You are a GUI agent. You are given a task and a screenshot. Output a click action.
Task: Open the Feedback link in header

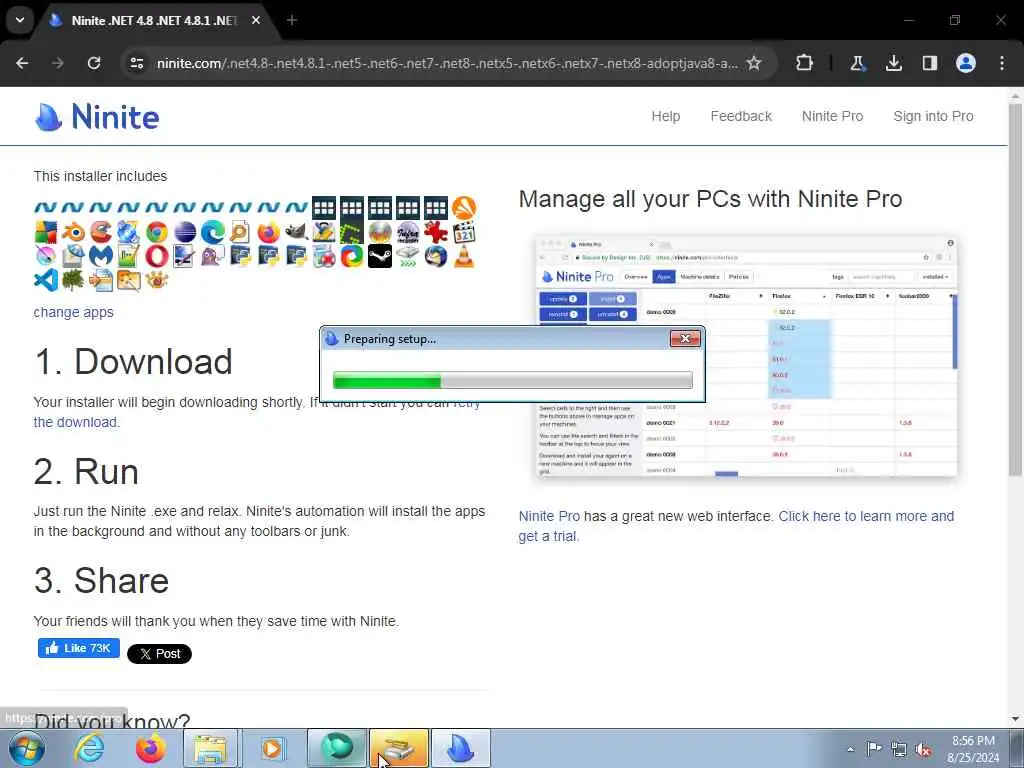(x=741, y=116)
